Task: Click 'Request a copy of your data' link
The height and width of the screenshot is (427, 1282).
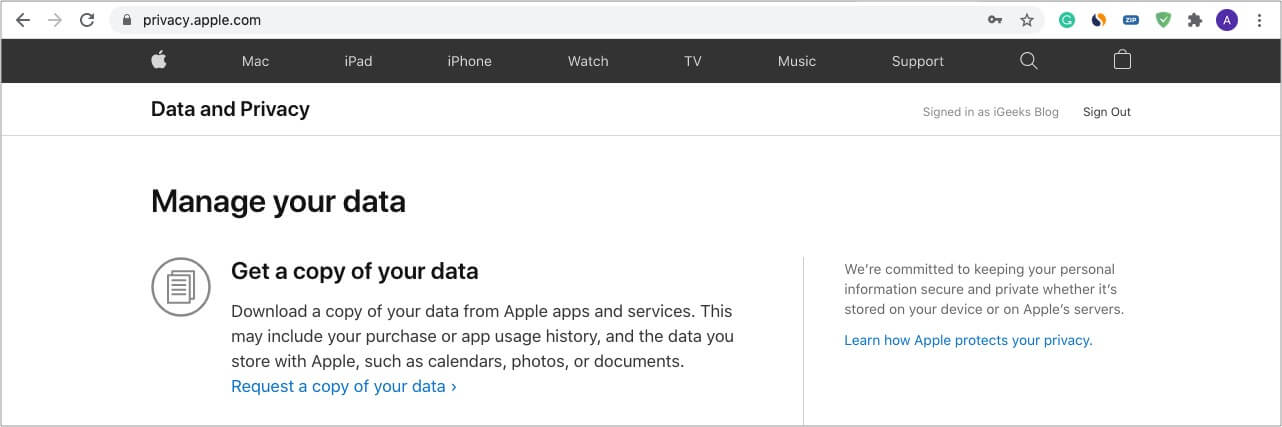Action: [x=344, y=386]
